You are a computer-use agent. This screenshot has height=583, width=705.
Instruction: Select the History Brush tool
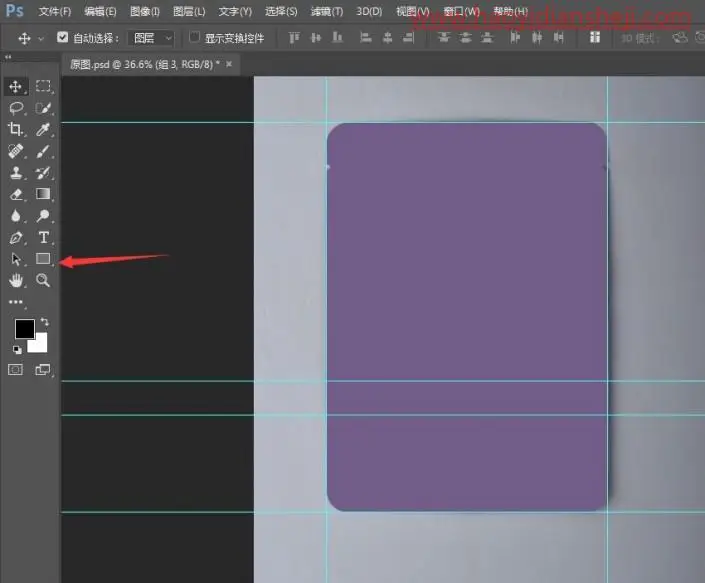point(43,173)
